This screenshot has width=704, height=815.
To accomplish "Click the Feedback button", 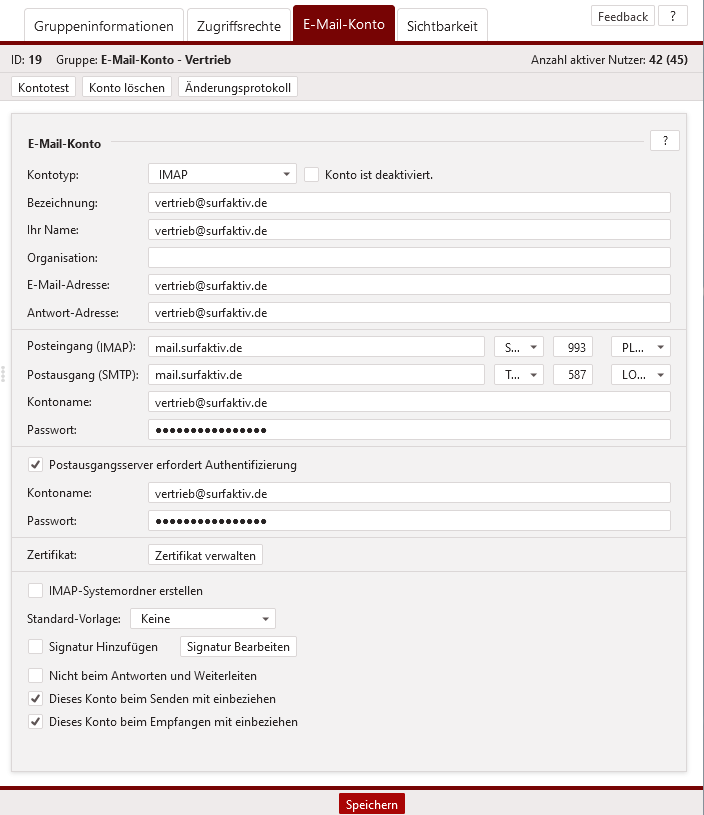I will (622, 16).
